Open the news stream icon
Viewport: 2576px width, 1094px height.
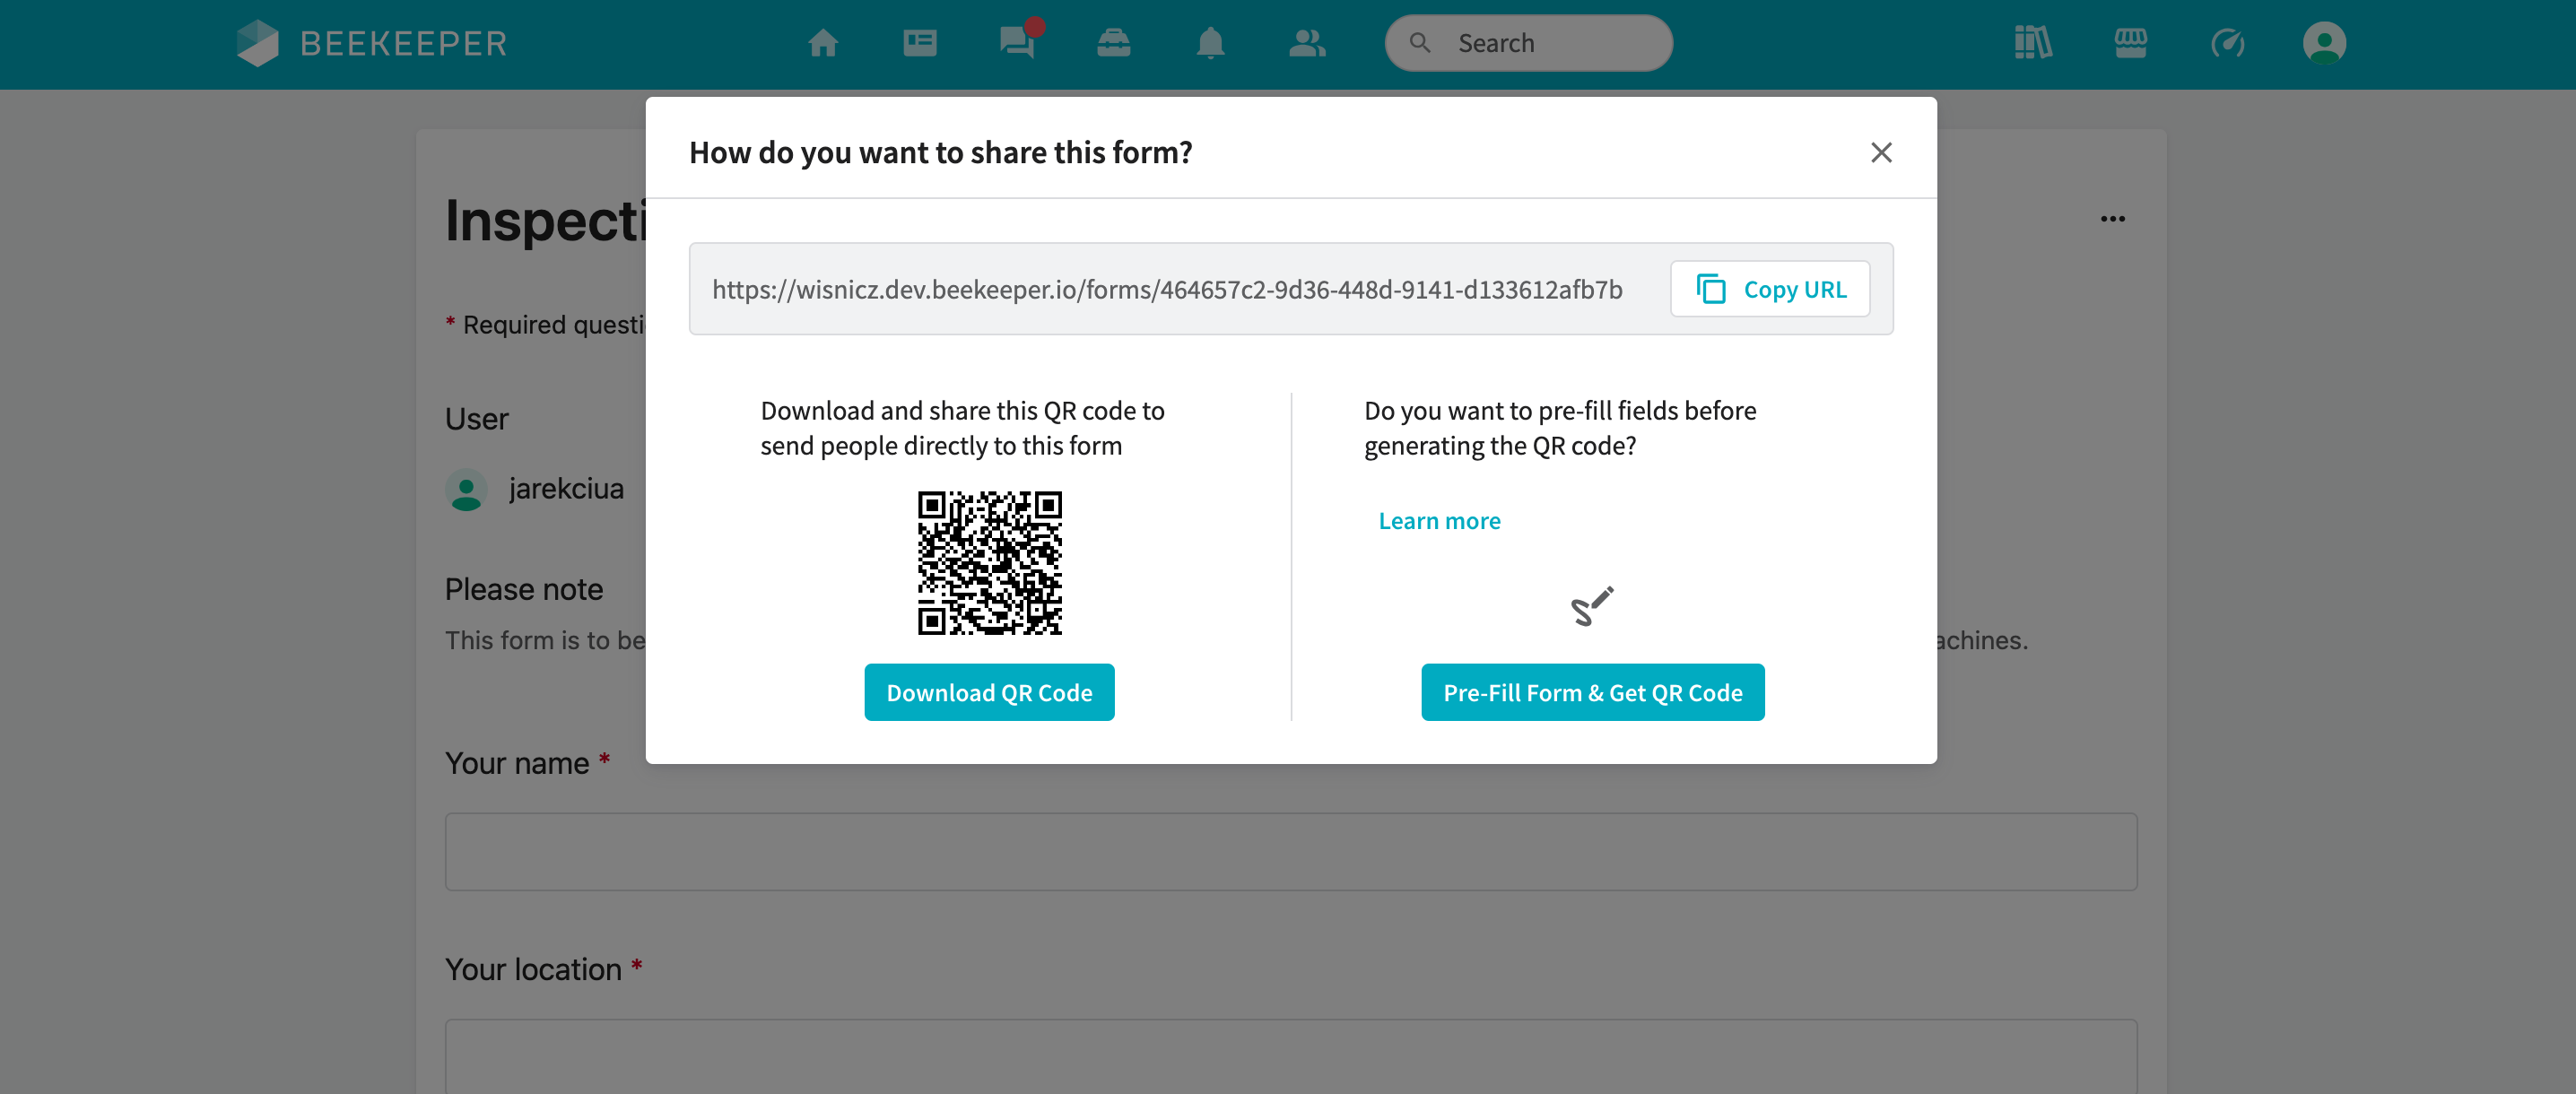click(919, 43)
